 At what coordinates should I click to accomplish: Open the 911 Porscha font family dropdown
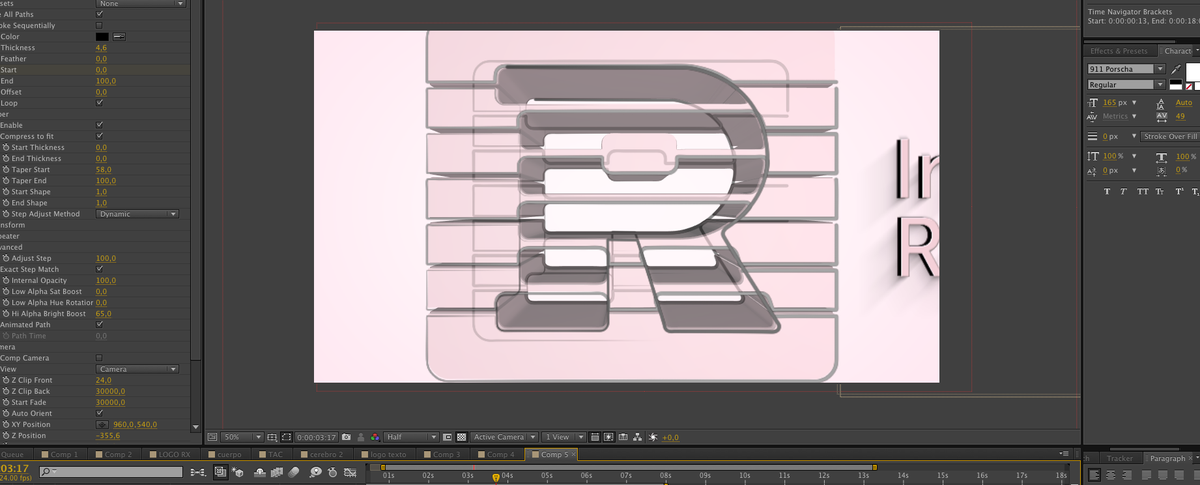click(1127, 69)
